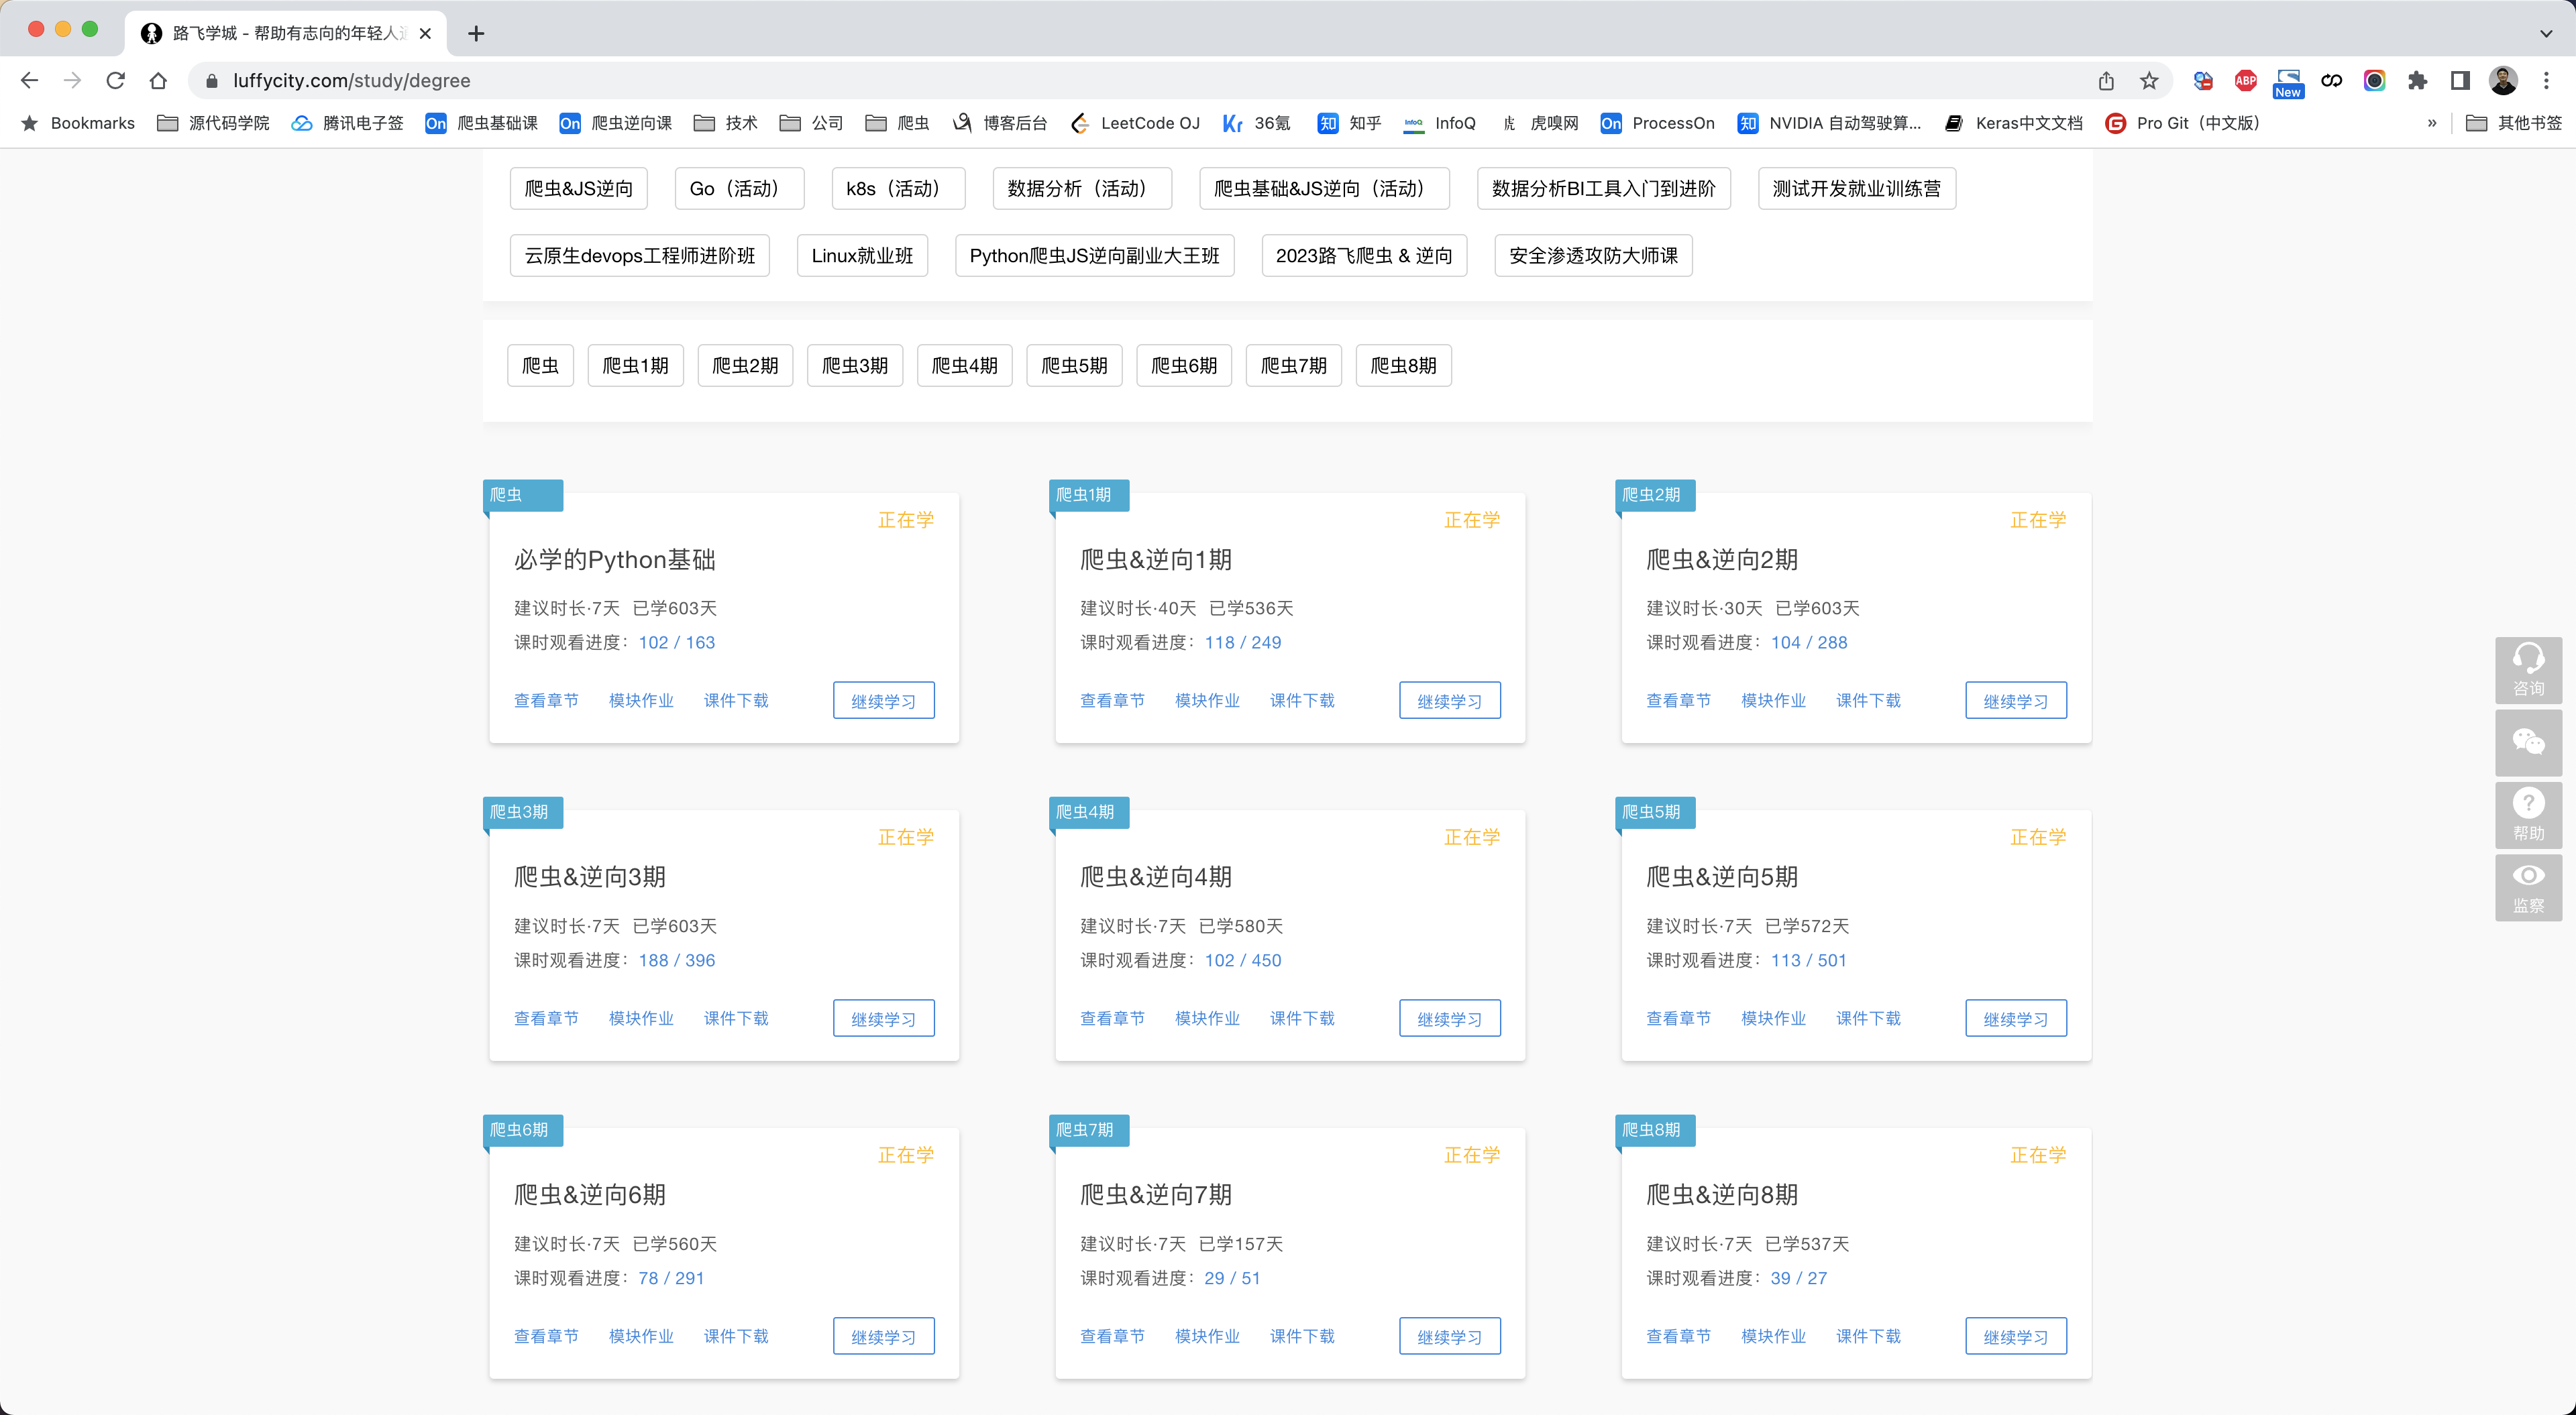The image size is (2576, 1415).
Task: Filter by the 爬虫5期 tag
Action: click(x=1074, y=365)
